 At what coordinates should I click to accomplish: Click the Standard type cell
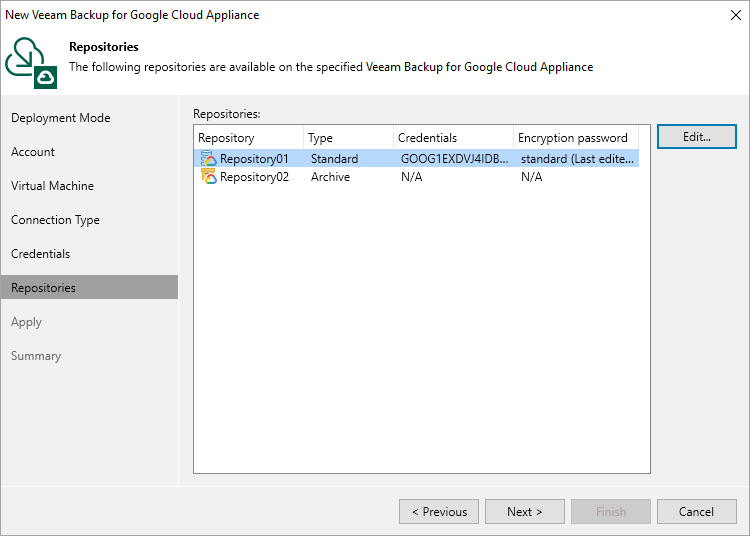[334, 159]
